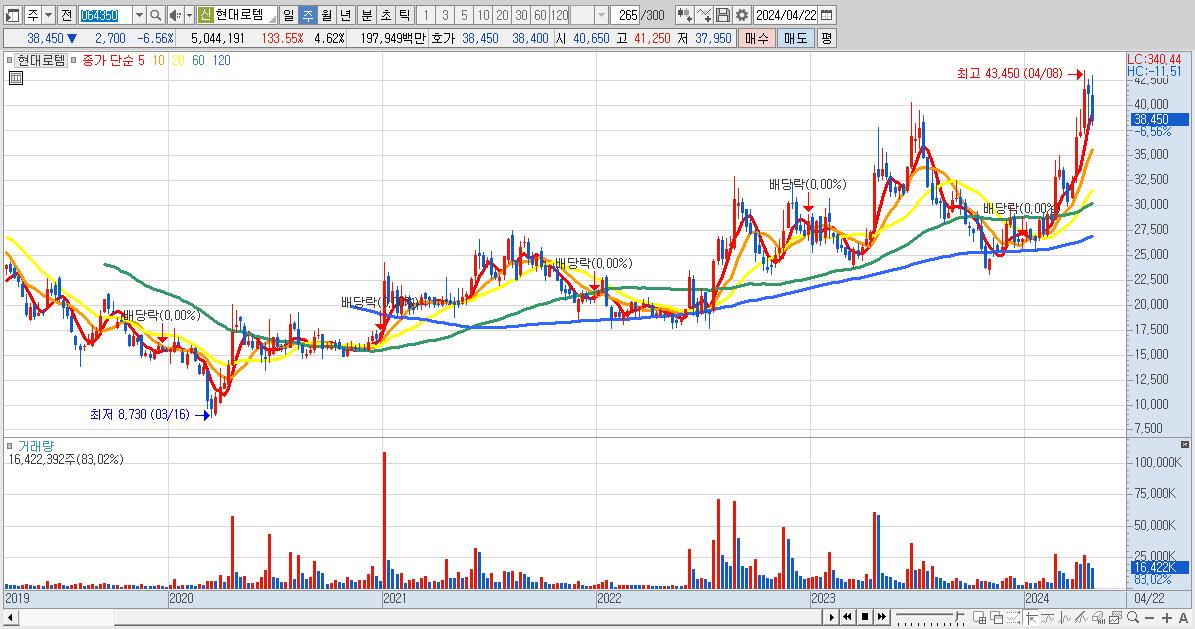Toggle the small square marker before 종가 단순 legend
The image size is (1195, 629).
pyautogui.click(x=74, y=60)
